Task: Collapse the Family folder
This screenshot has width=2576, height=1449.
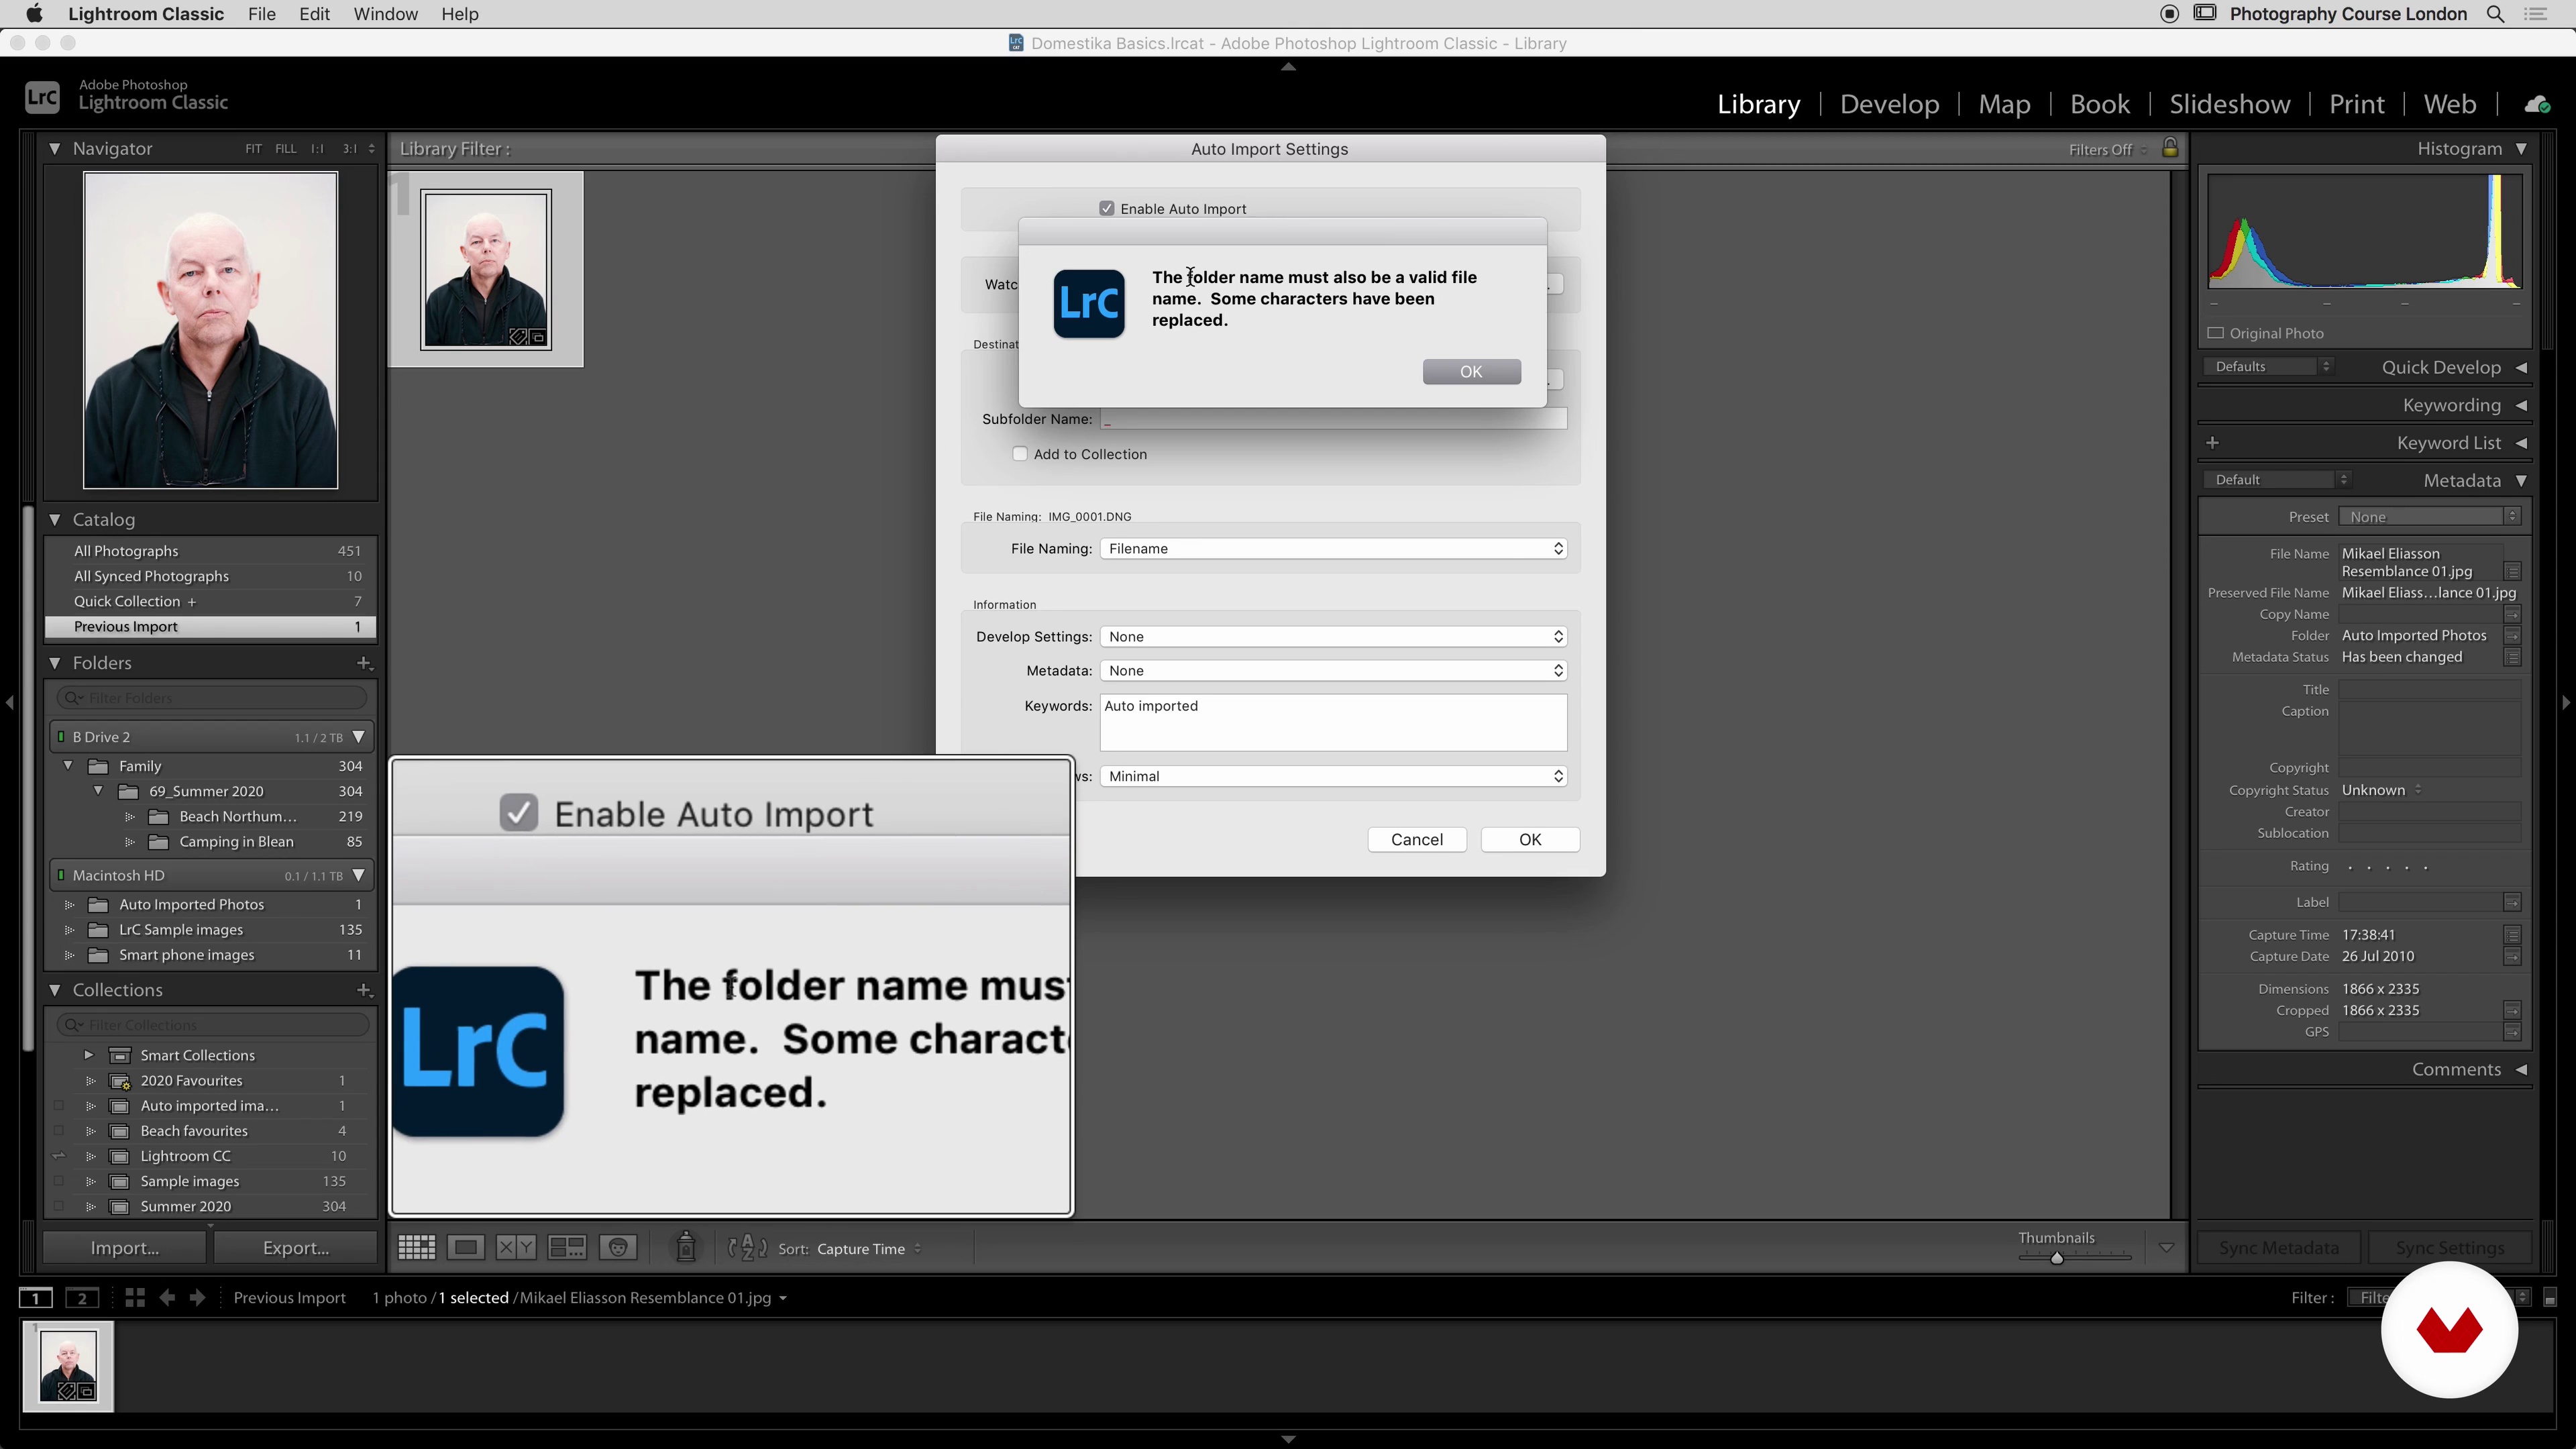Action: 68,766
